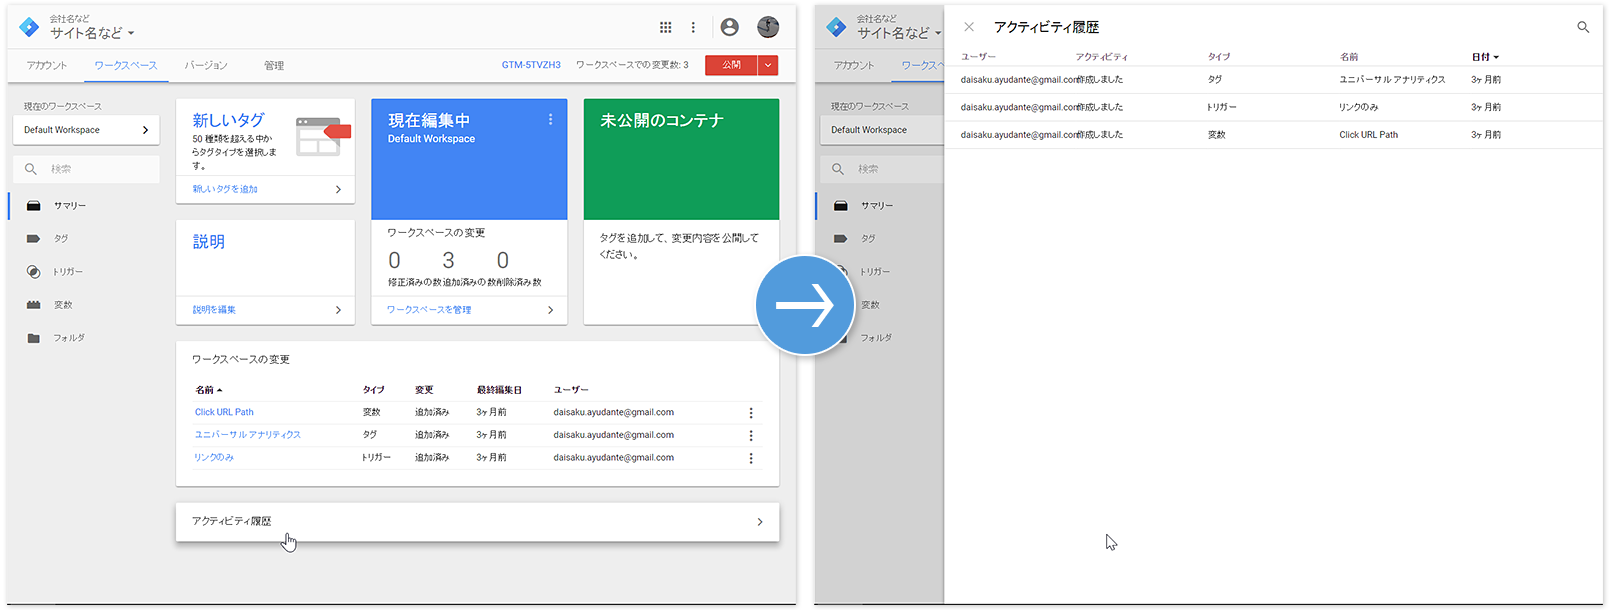
Task: Select the リンクのみ activity row in history
Action: tap(1274, 107)
